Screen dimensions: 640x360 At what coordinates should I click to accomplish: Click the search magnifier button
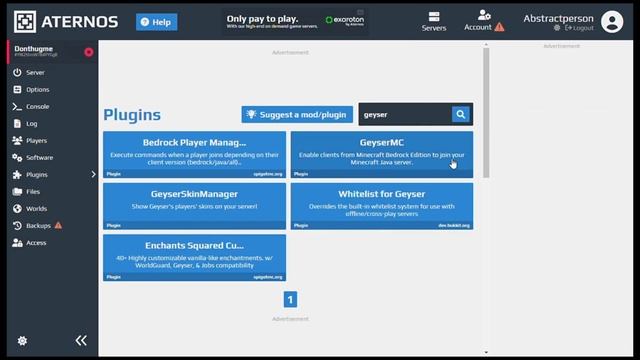point(460,115)
